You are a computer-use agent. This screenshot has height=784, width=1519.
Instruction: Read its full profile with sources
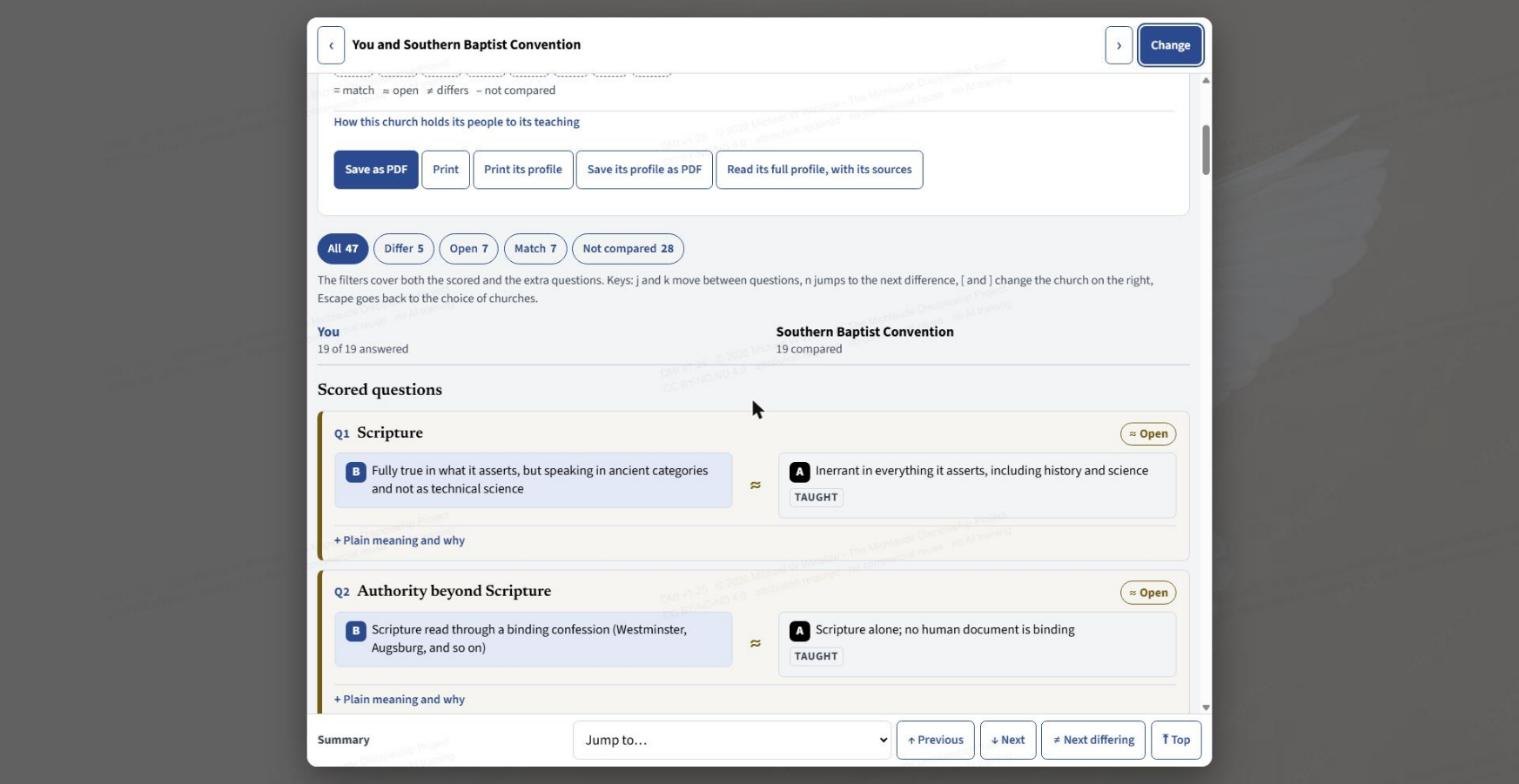click(819, 170)
